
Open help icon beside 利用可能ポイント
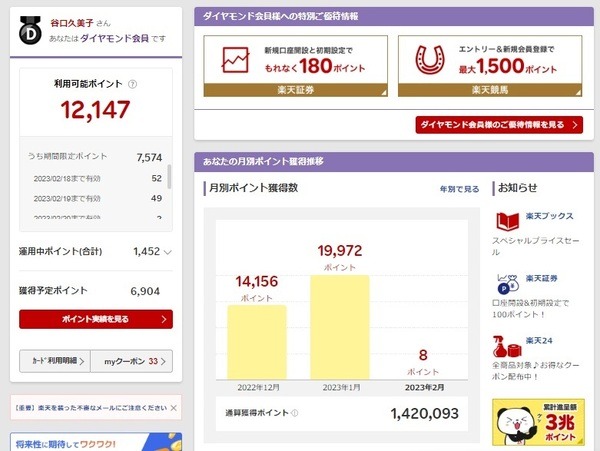(x=132, y=84)
